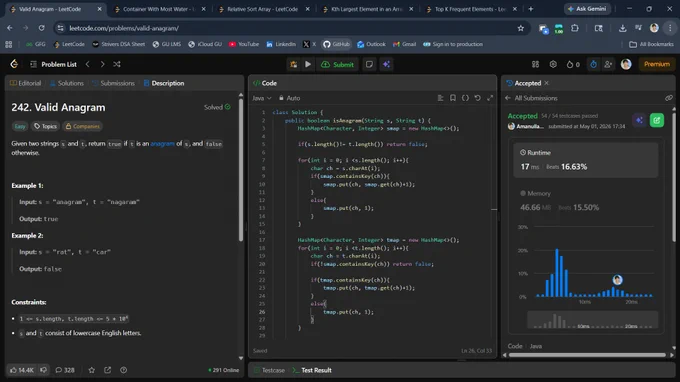
Task: Analyze submission with purple sparkle icon
Action: (x=639, y=120)
